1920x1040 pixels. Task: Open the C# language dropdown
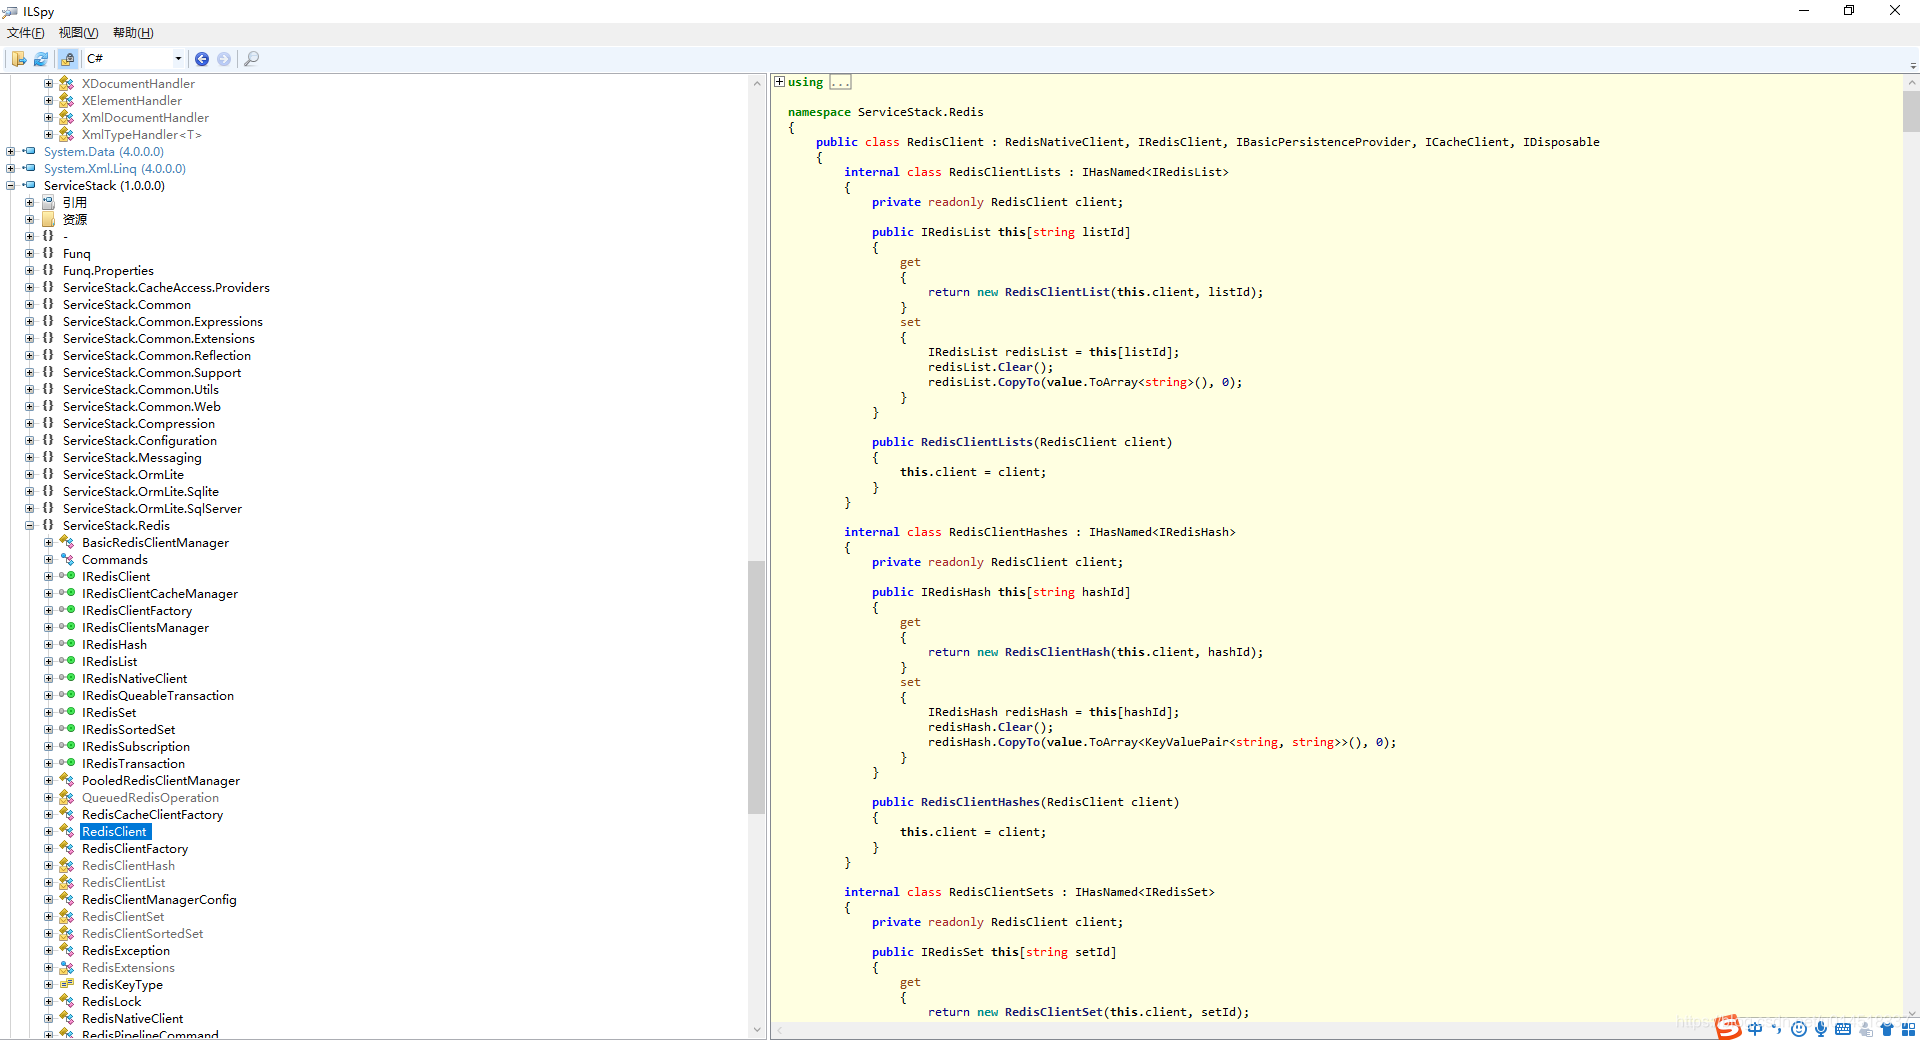135,59
